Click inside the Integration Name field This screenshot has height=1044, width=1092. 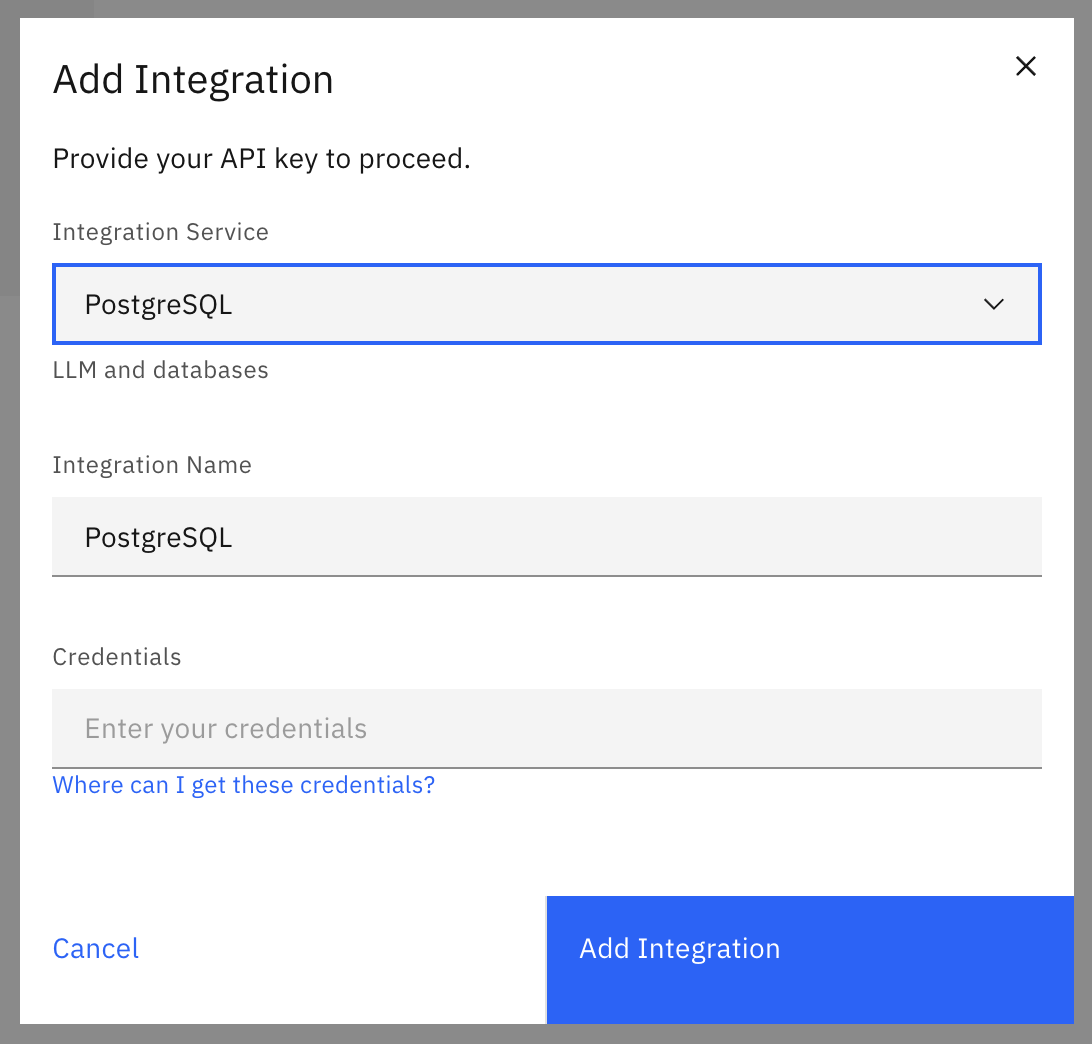[546, 537]
